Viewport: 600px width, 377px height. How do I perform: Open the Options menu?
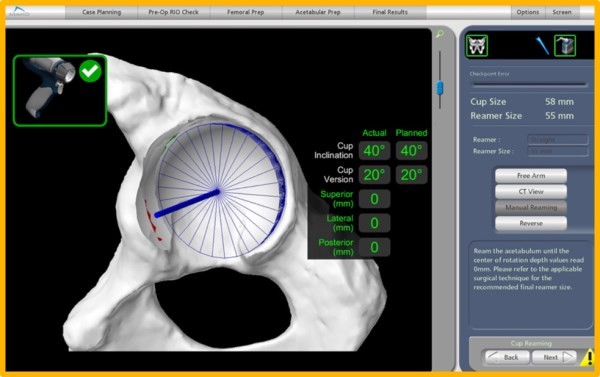[528, 12]
